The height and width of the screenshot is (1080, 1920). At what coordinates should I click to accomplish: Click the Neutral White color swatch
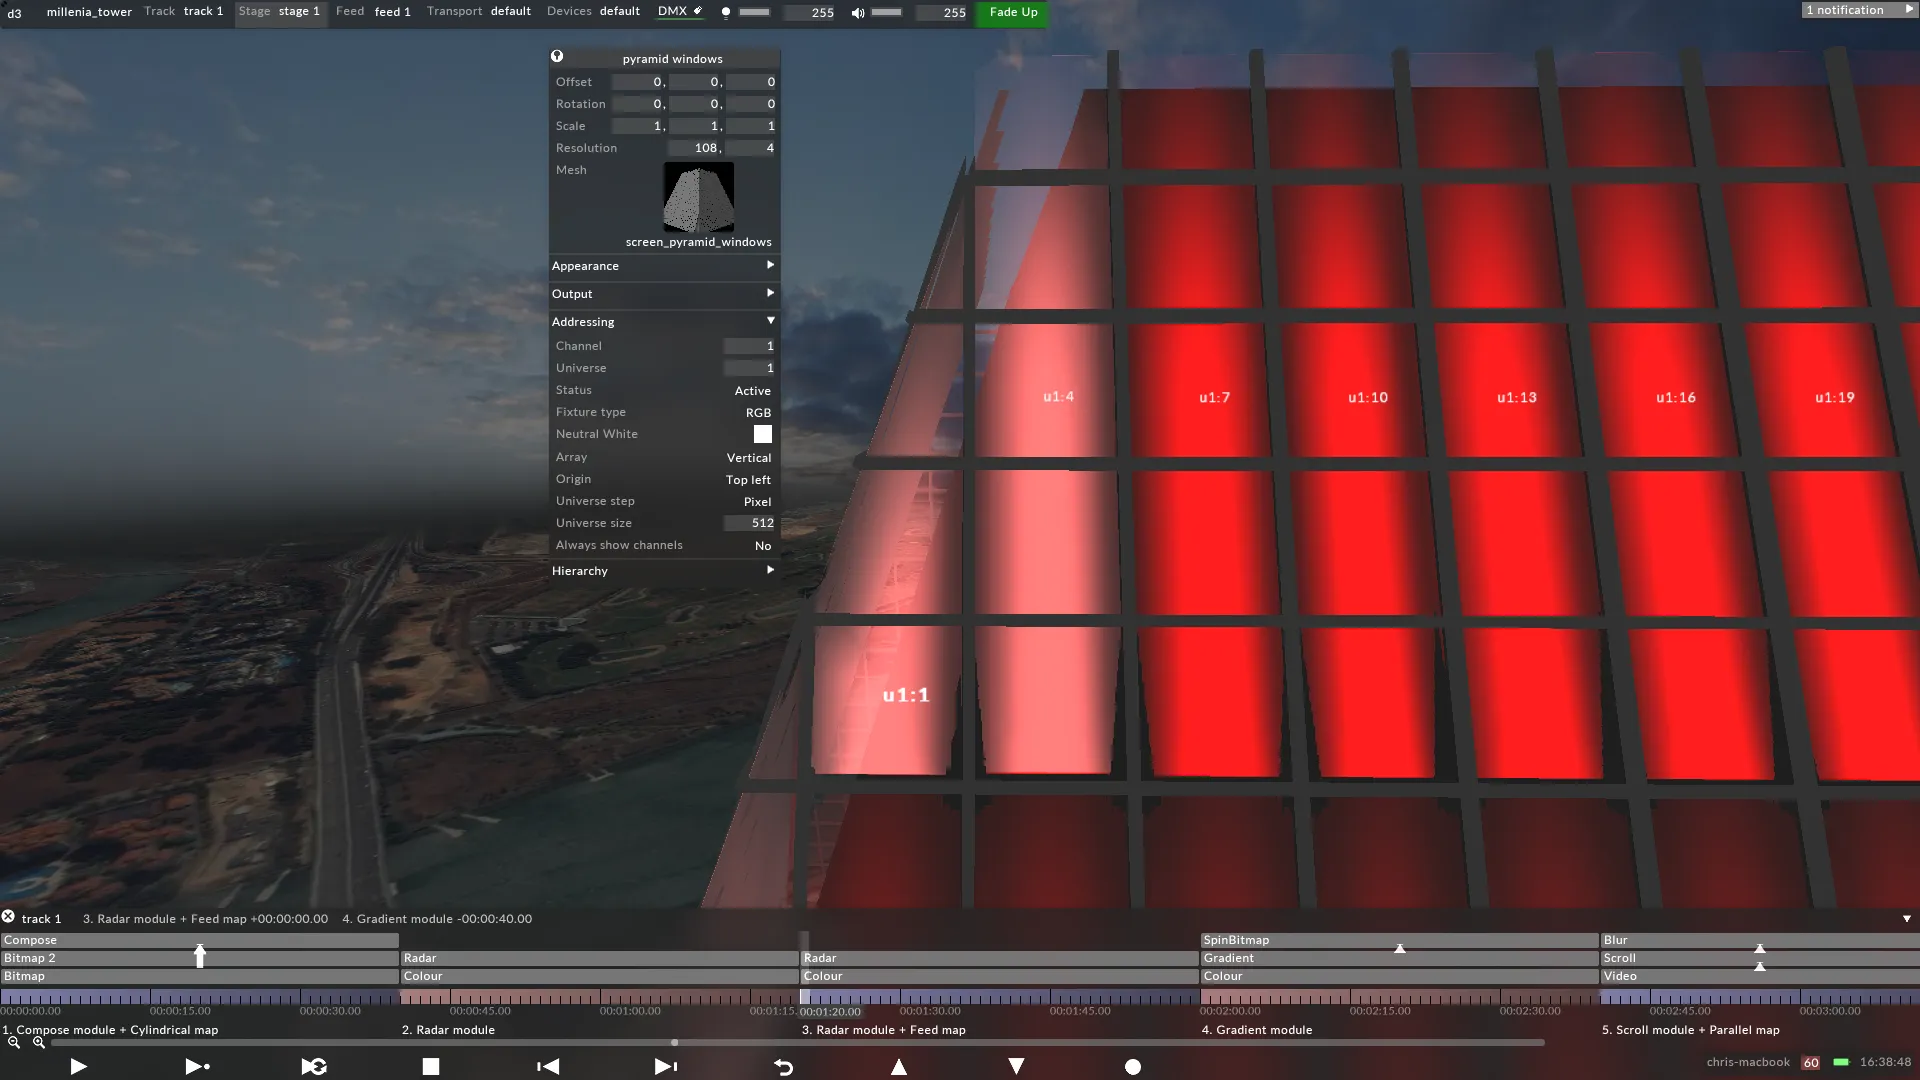click(762, 434)
